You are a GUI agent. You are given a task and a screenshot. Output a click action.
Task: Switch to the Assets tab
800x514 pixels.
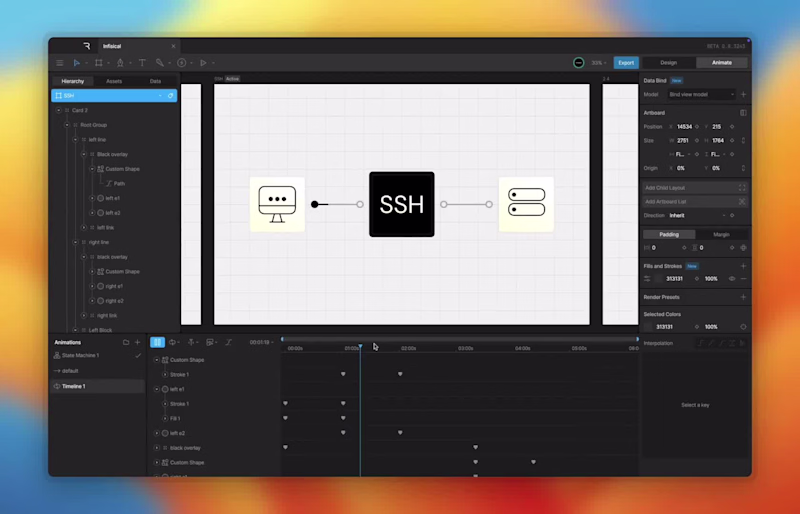tap(114, 81)
